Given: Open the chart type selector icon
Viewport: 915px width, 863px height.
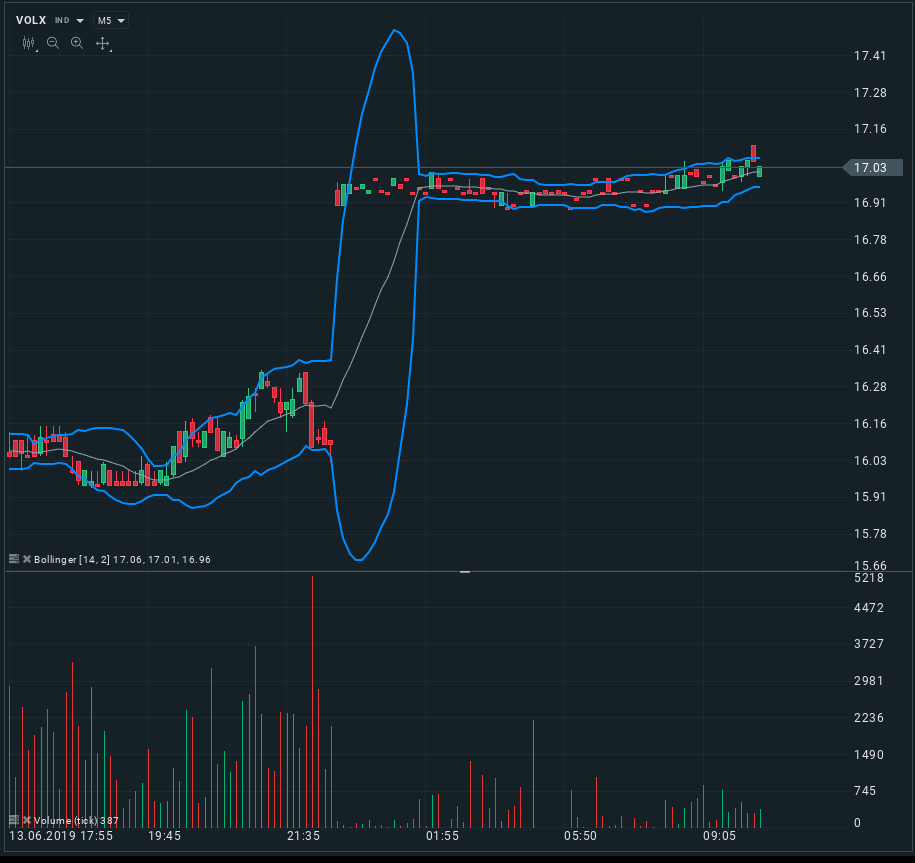Looking at the screenshot, I should [29, 43].
